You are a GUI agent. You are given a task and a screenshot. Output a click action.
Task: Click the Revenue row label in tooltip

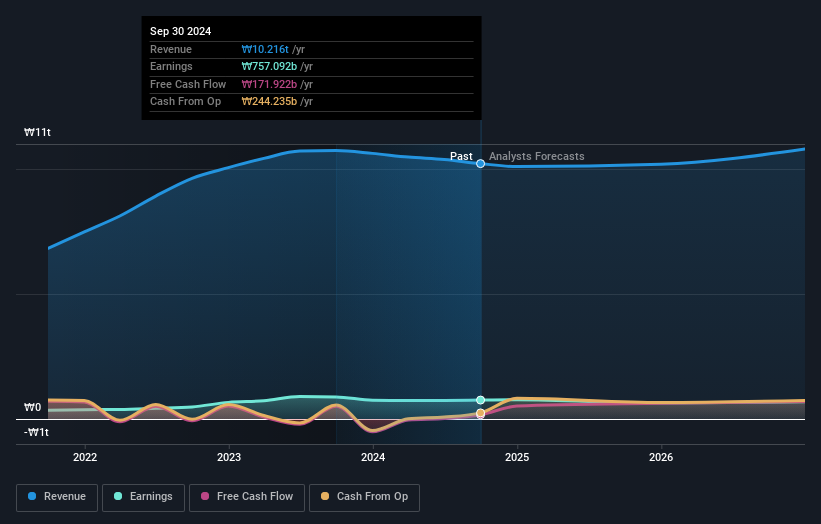click(171, 49)
